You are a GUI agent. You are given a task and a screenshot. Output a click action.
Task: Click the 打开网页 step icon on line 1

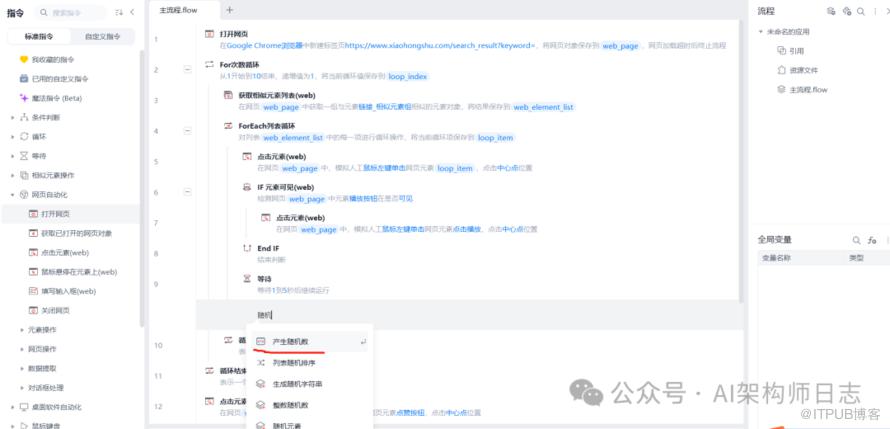[x=209, y=34]
